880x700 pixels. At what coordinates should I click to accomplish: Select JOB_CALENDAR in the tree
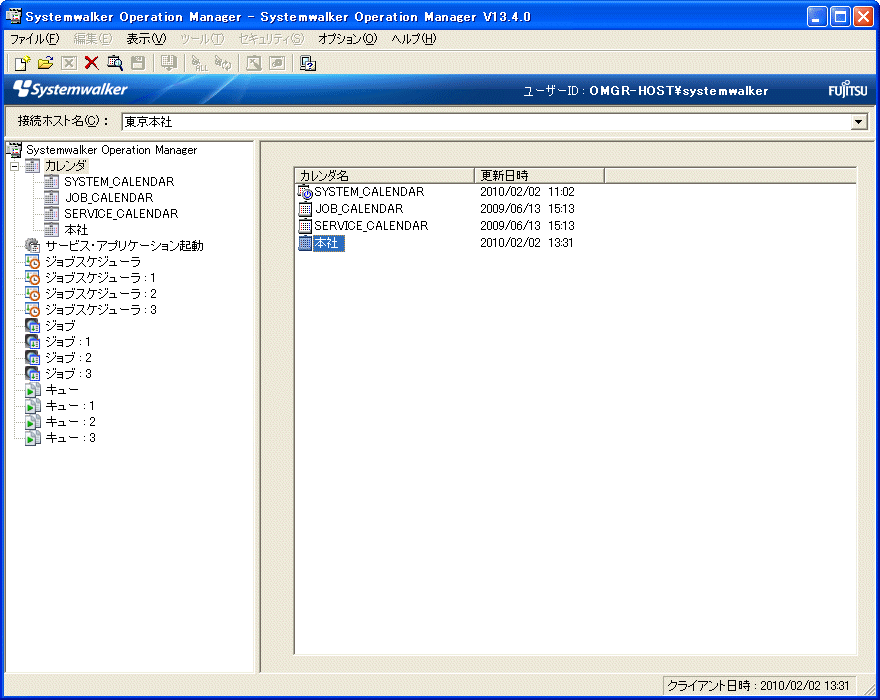click(x=109, y=198)
